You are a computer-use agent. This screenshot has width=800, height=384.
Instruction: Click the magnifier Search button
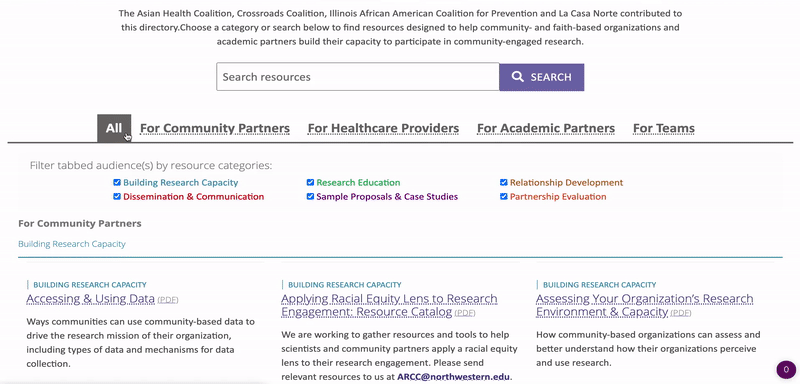point(541,77)
